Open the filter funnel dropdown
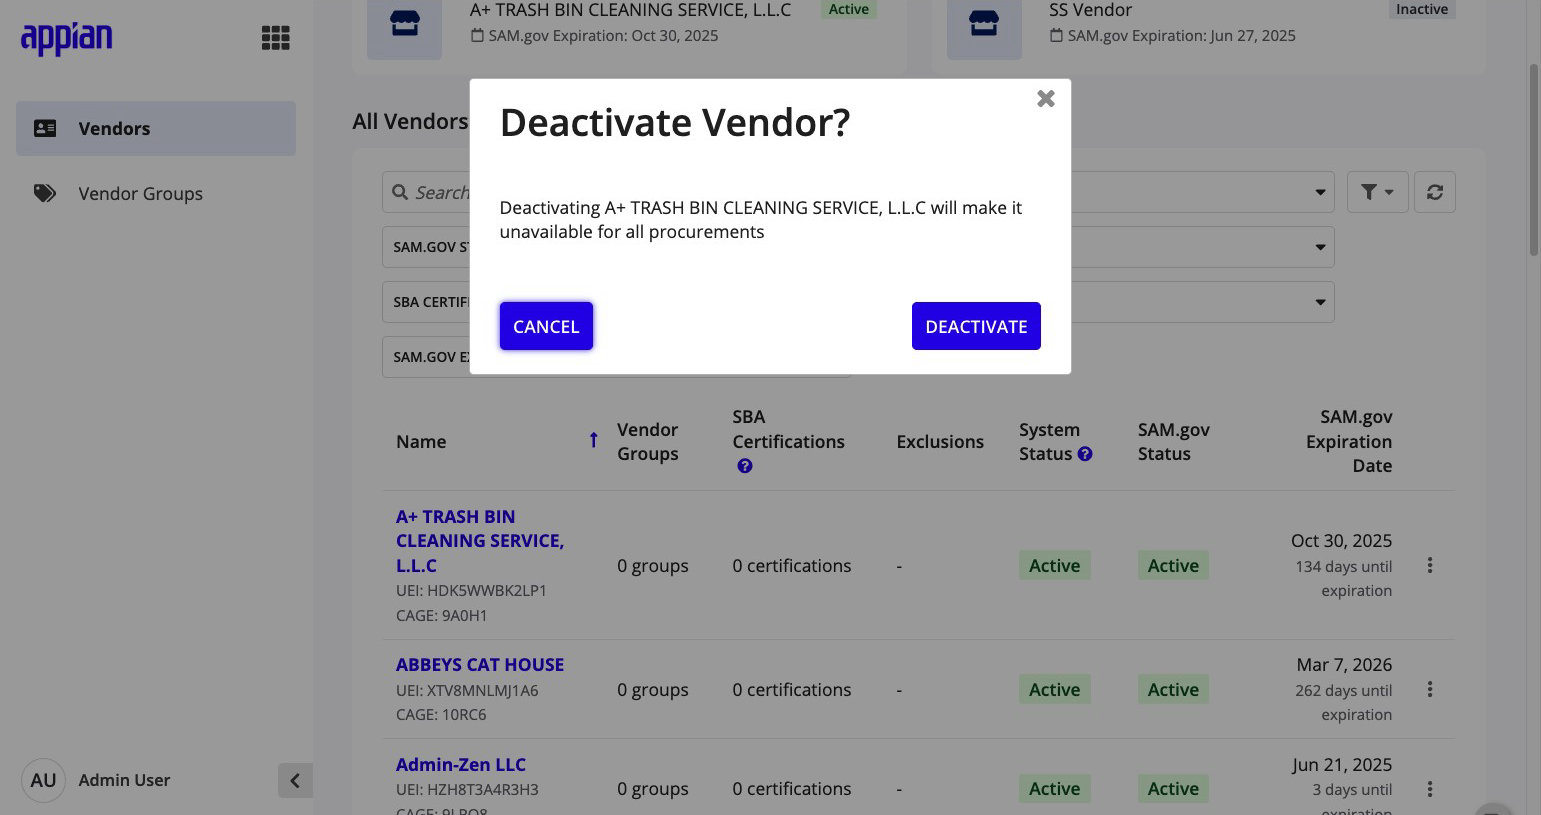 [1377, 192]
